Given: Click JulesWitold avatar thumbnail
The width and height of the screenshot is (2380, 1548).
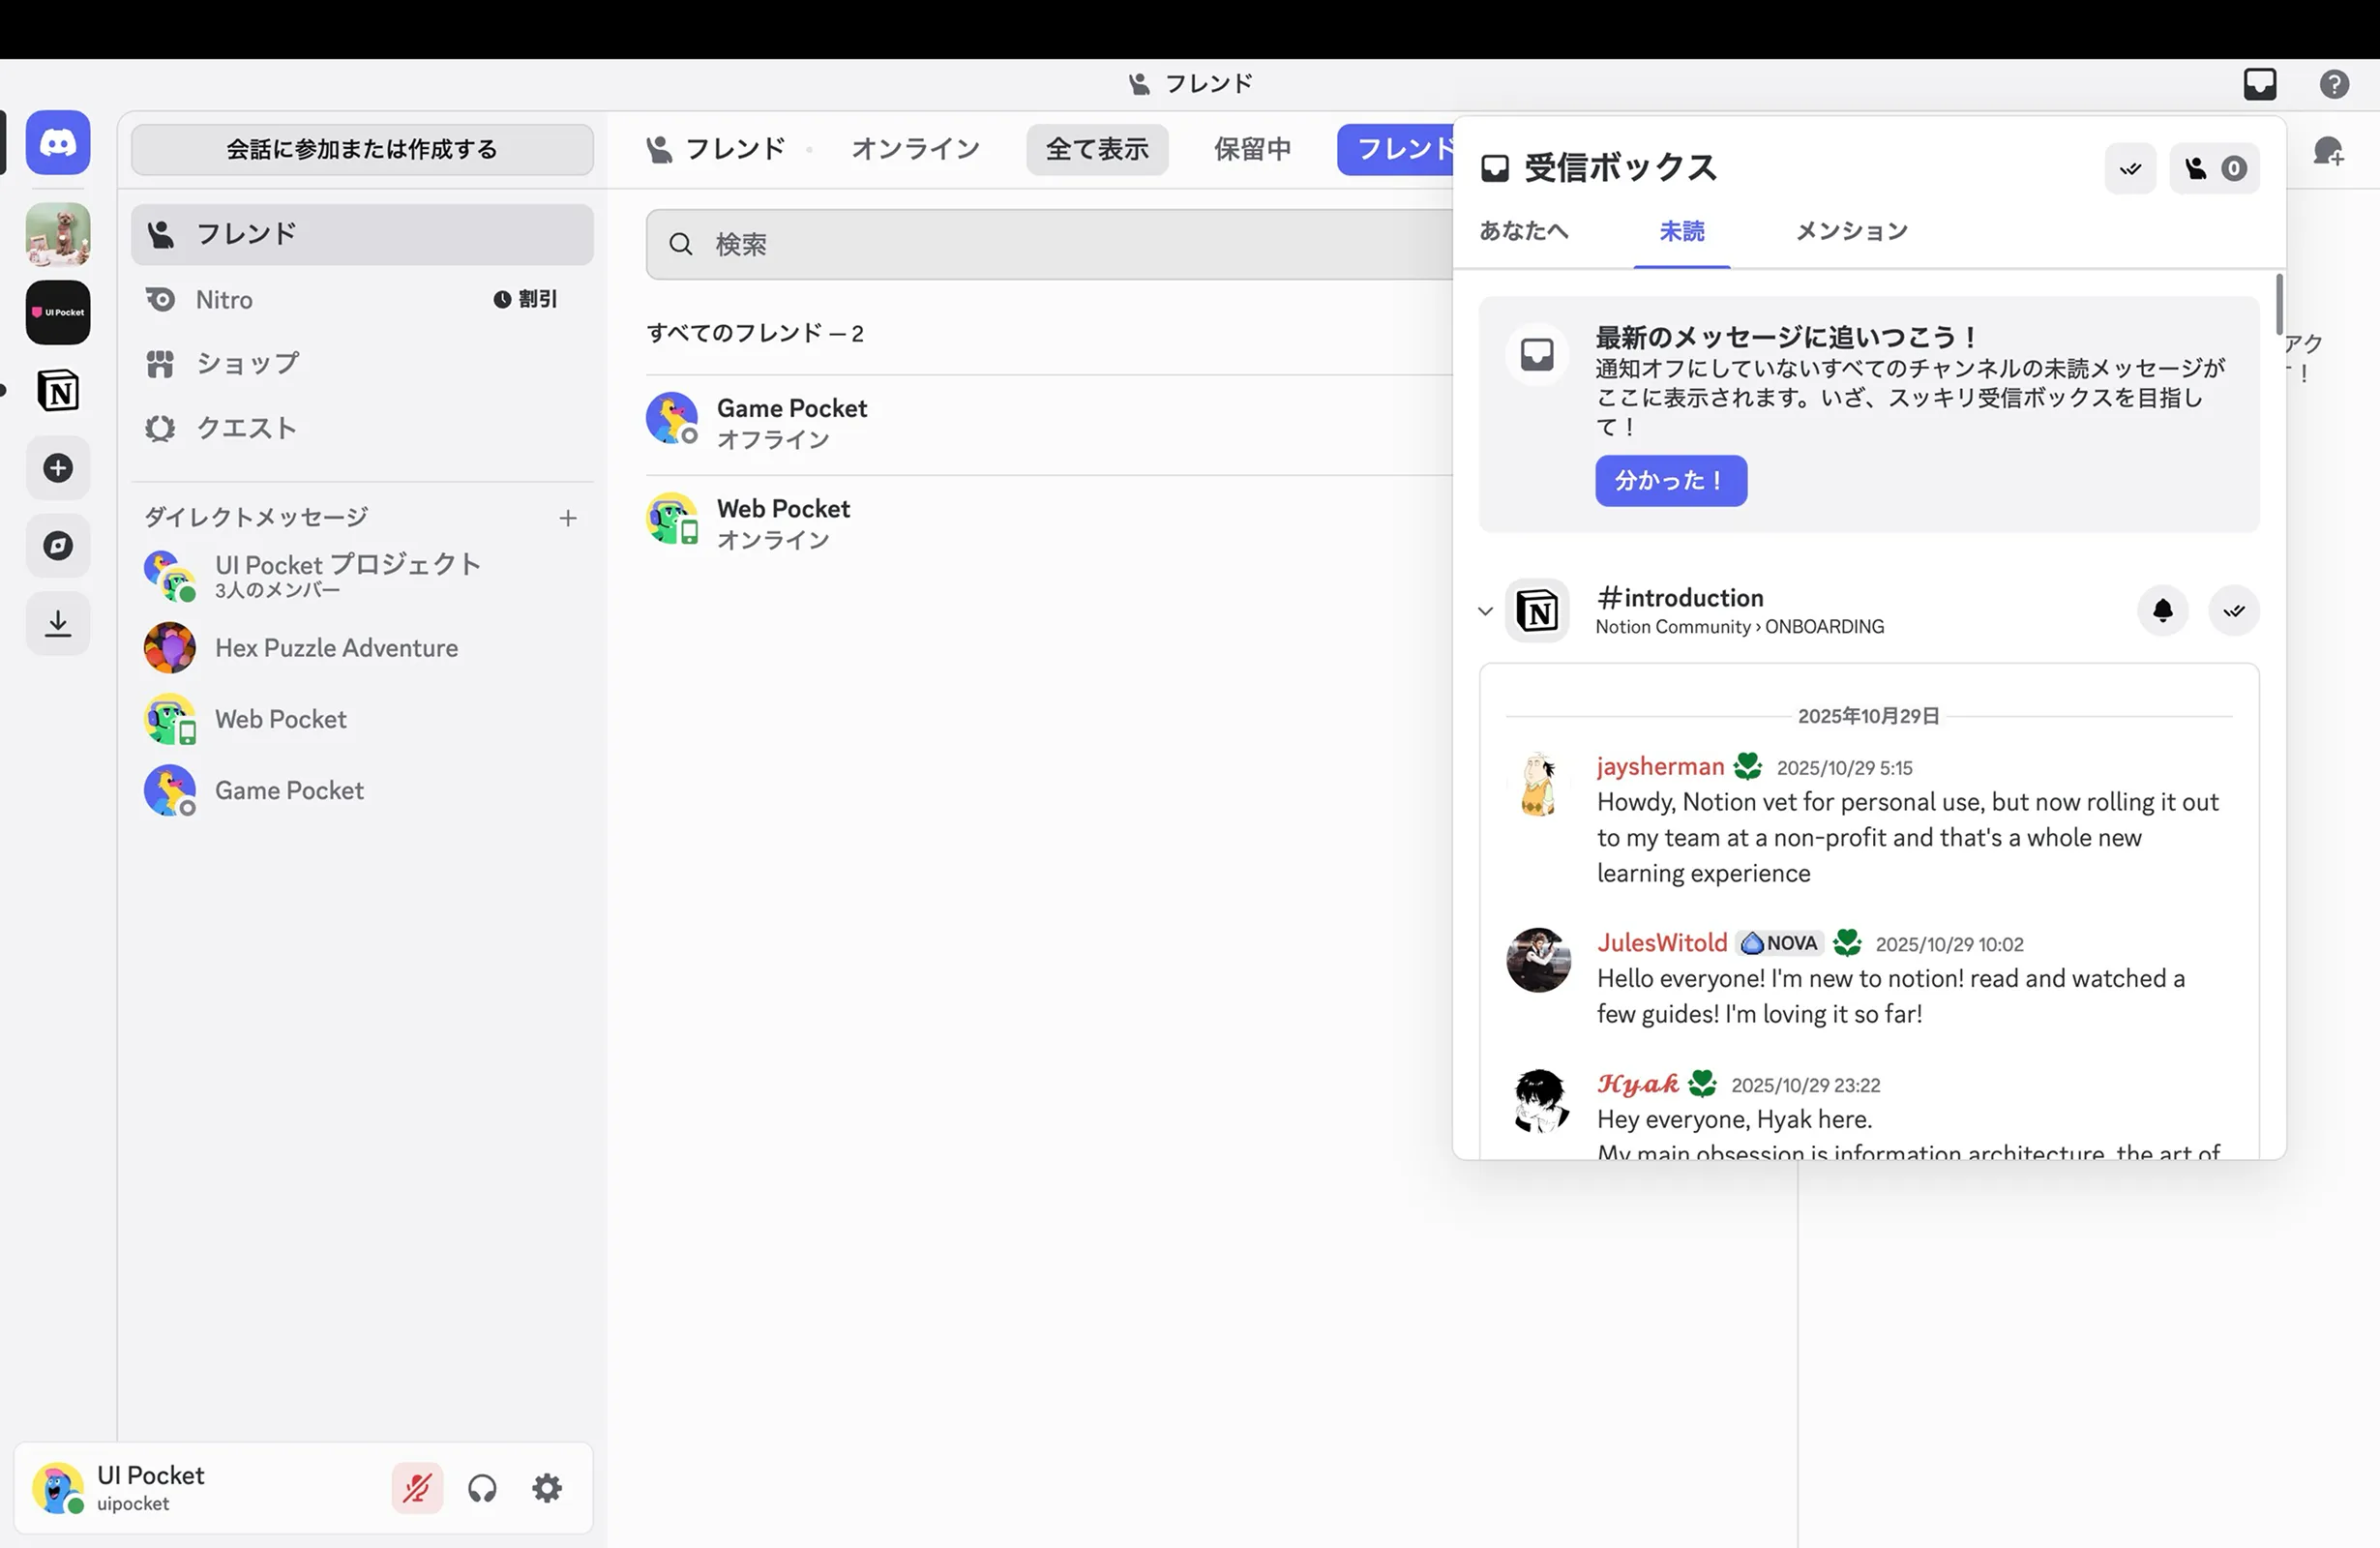Looking at the screenshot, I should click(1538, 960).
